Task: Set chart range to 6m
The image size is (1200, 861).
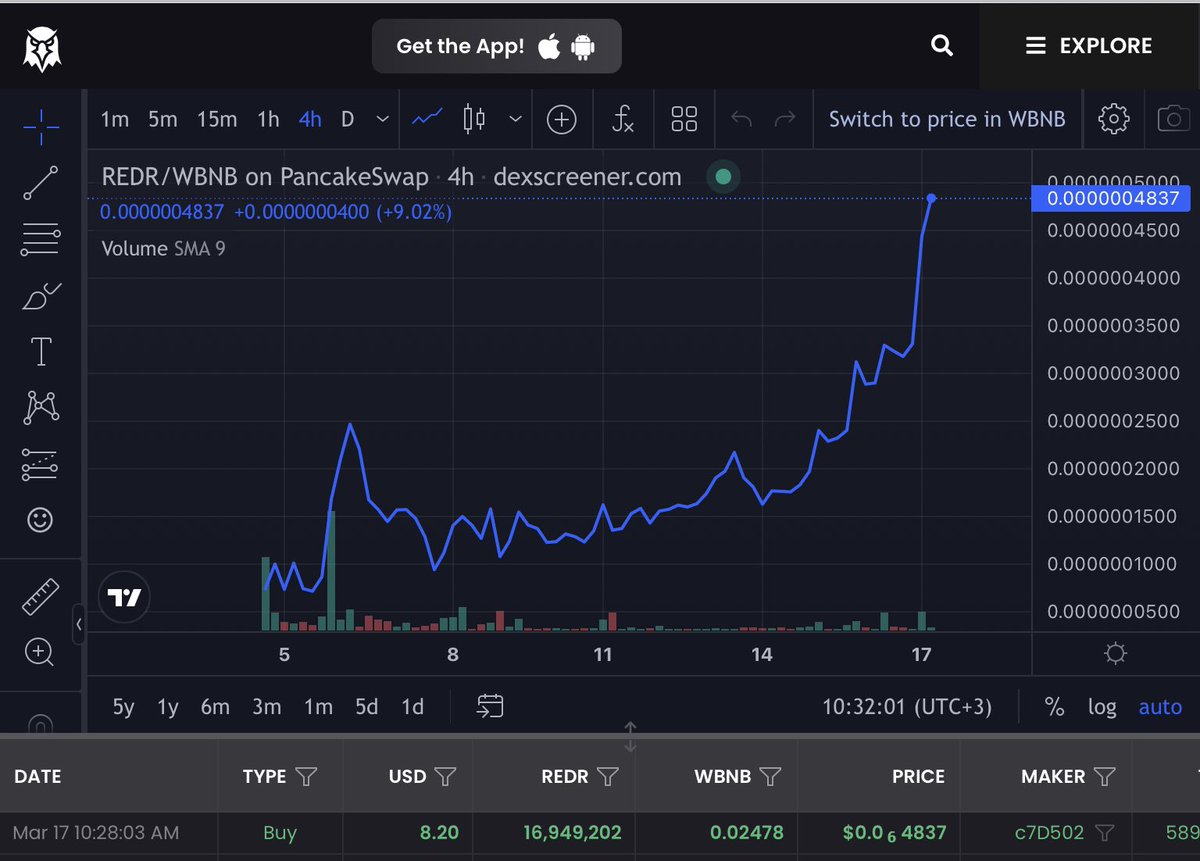Action: [215, 707]
